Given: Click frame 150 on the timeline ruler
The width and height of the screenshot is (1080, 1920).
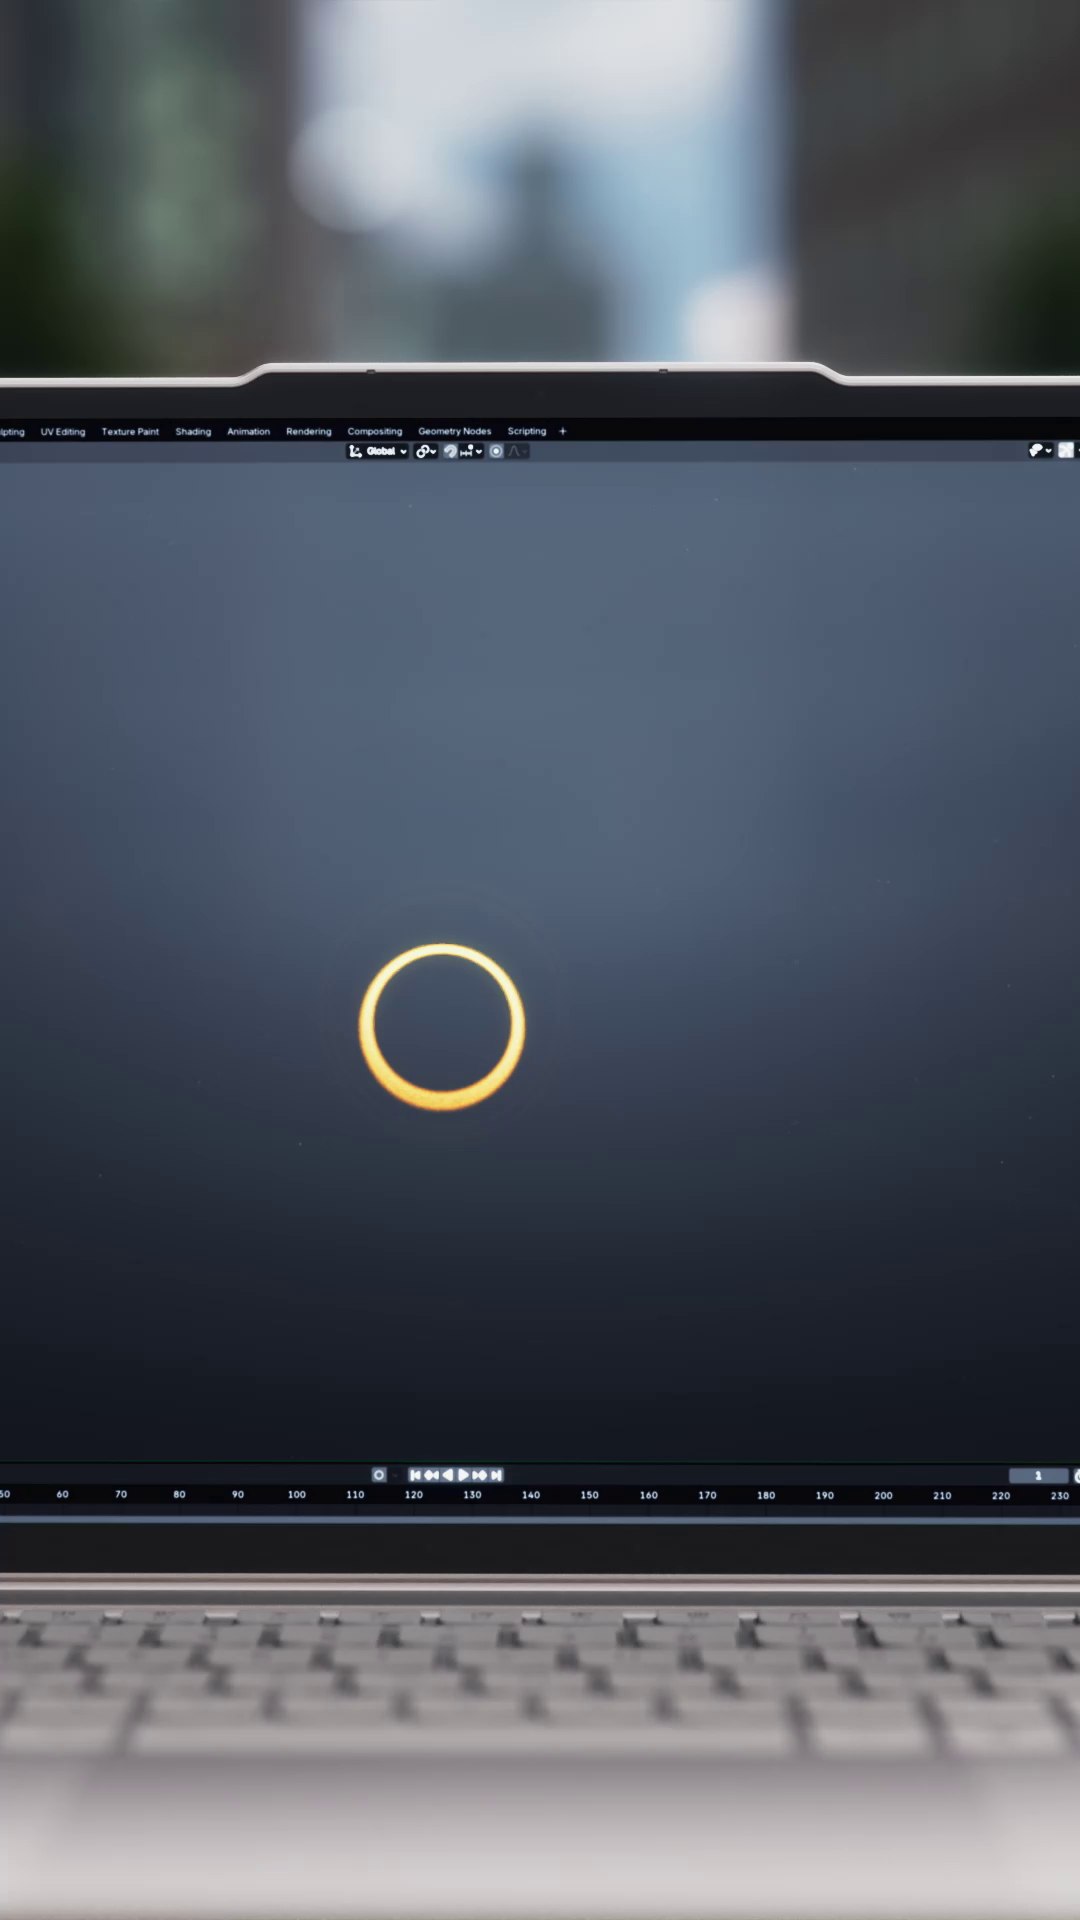Looking at the screenshot, I should [590, 1496].
